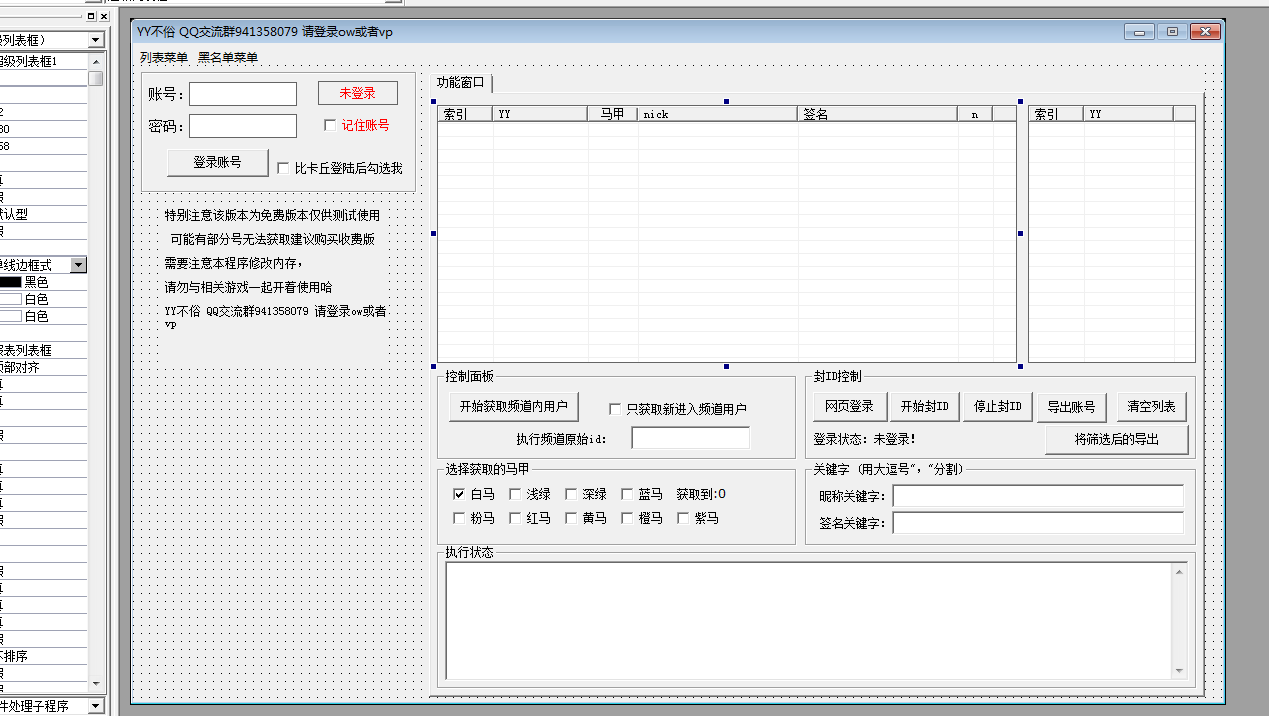Check the 紫马 checkbox

pyautogui.click(x=684, y=518)
